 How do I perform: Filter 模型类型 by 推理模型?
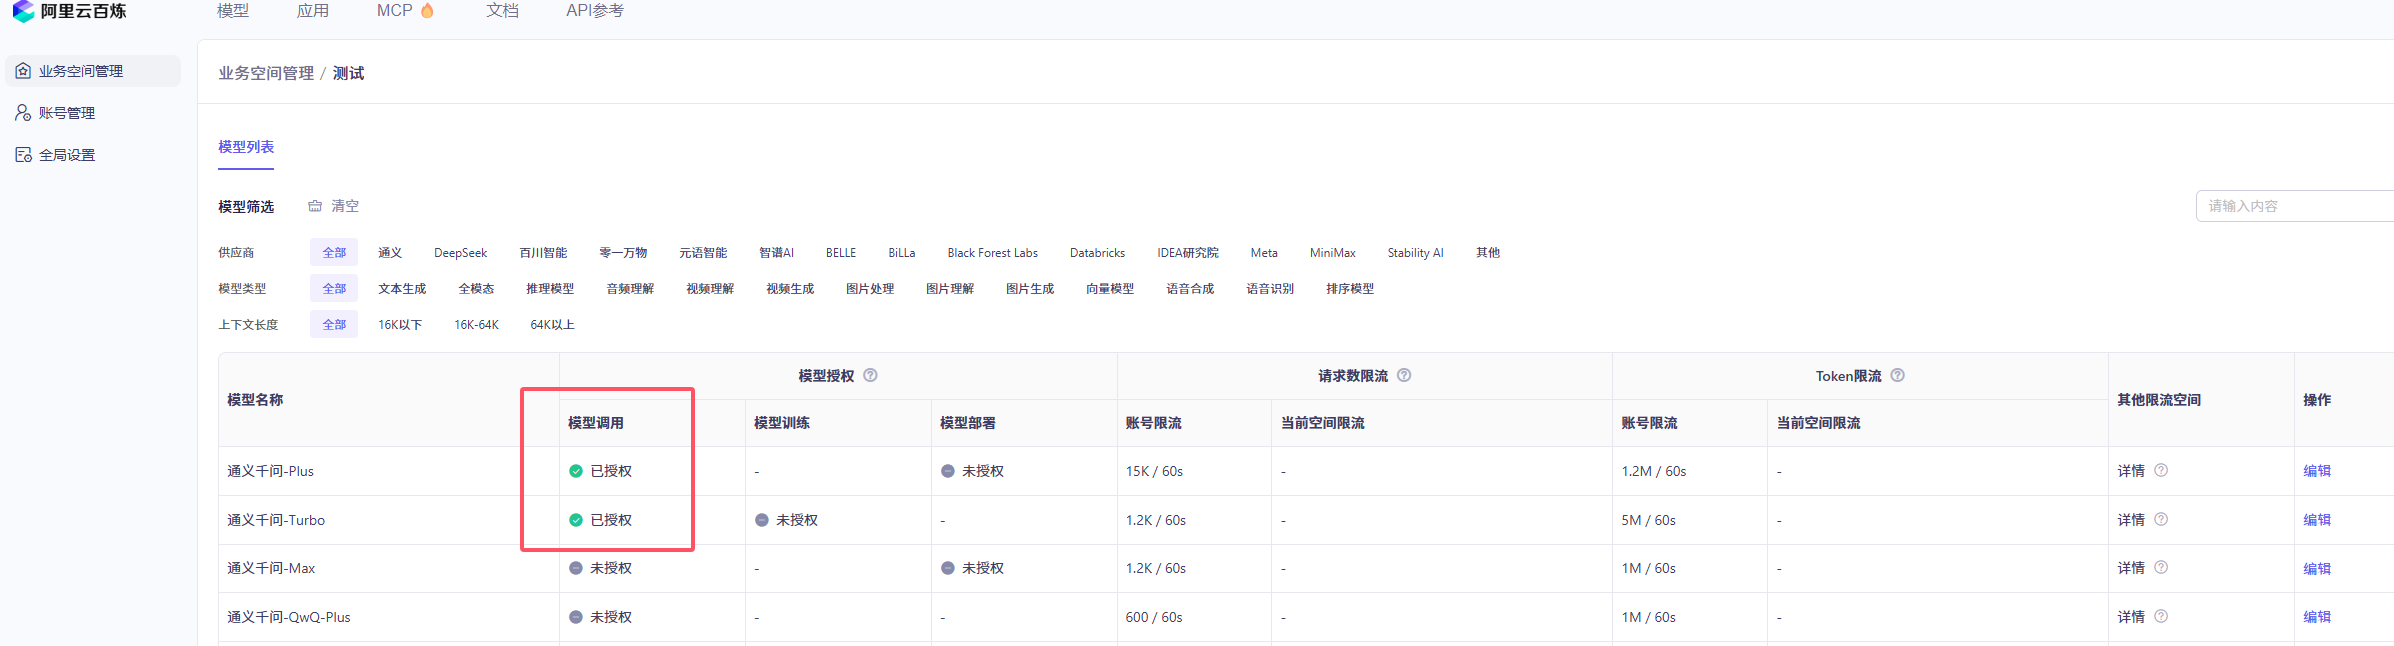(x=550, y=289)
